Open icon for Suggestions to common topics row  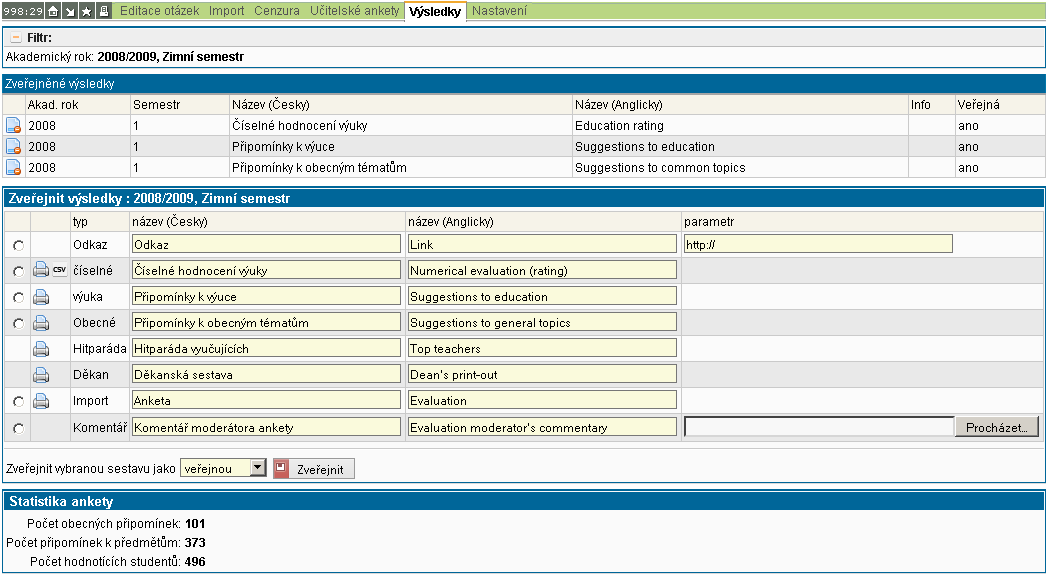tap(14, 168)
